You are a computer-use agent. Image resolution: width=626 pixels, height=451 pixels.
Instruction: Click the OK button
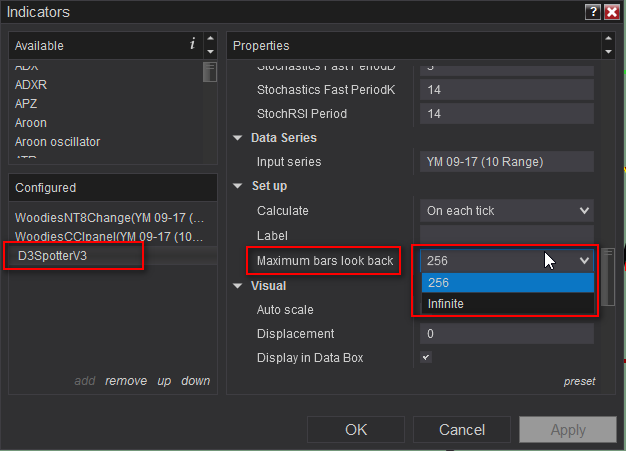tap(356, 430)
